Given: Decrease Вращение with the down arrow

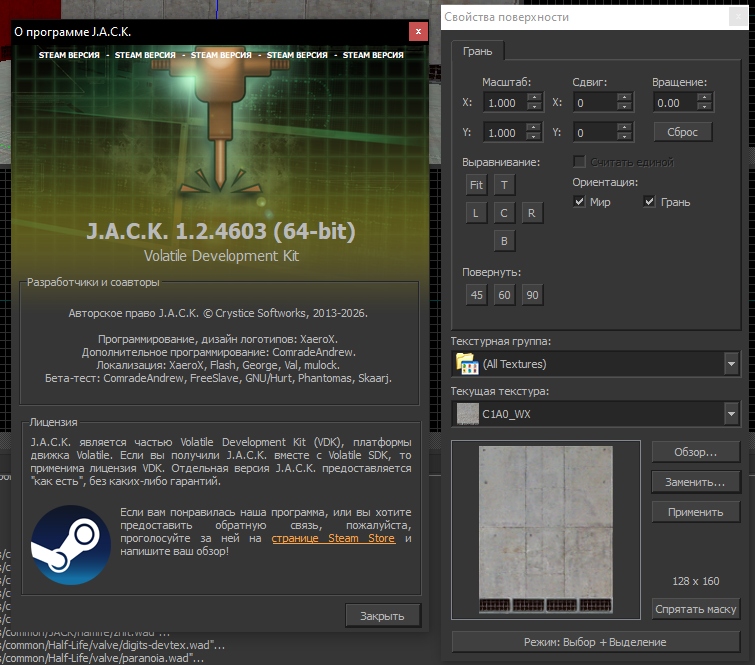Looking at the screenshot, I should pyautogui.click(x=704, y=107).
